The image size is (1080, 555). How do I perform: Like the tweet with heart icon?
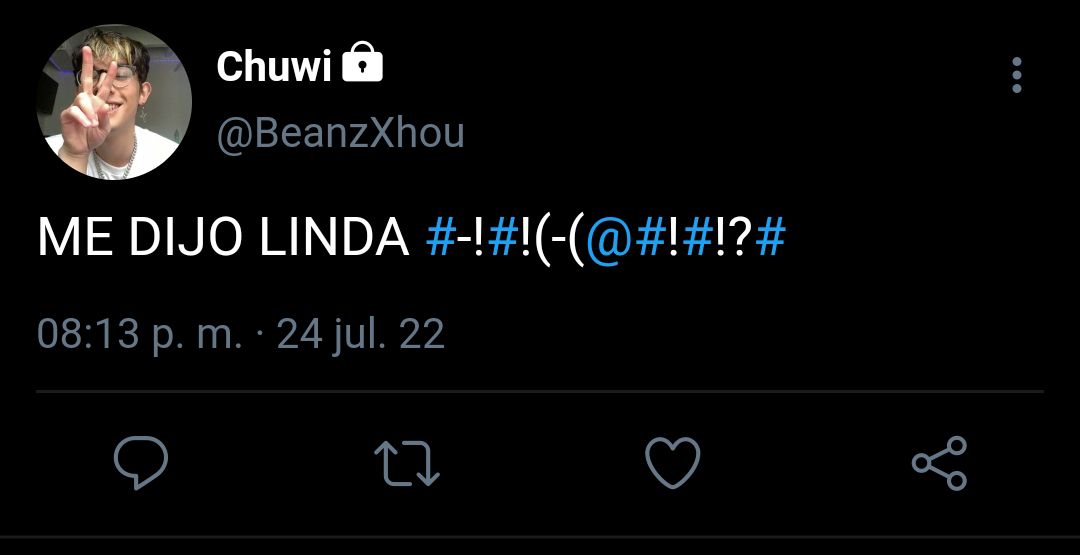pyautogui.click(x=672, y=463)
